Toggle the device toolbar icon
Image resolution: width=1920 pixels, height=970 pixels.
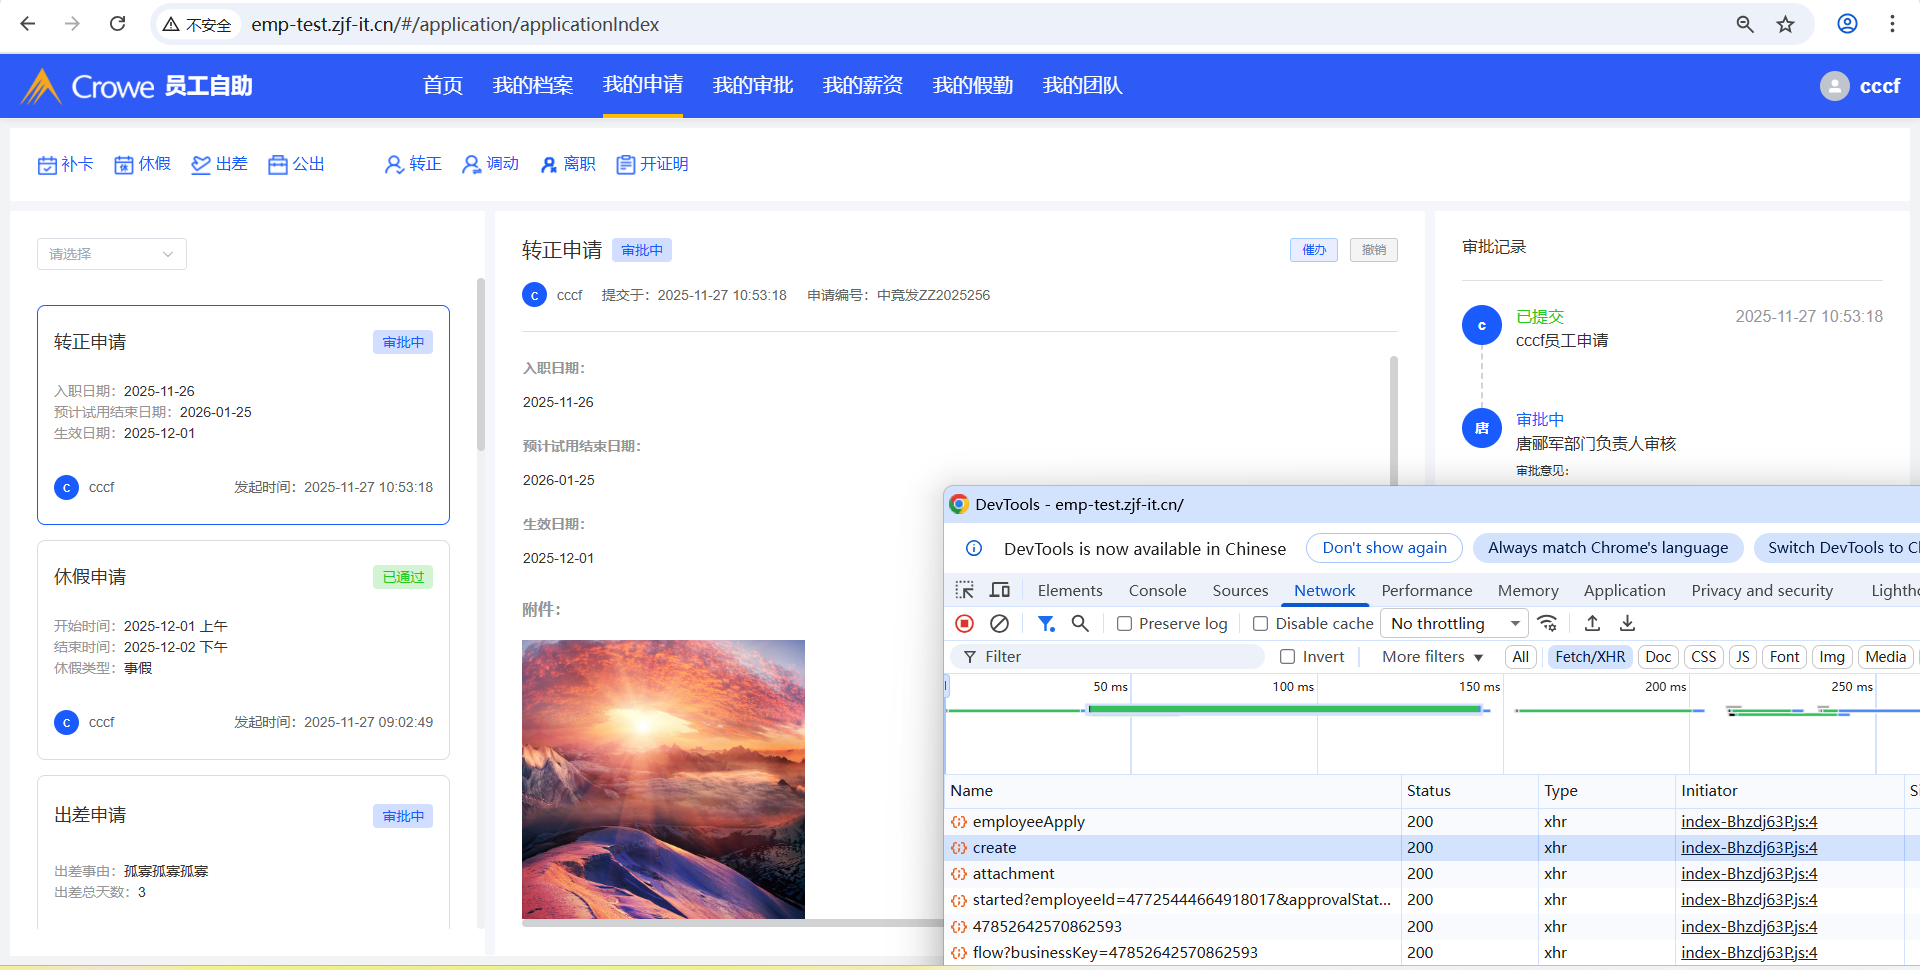tap(999, 590)
